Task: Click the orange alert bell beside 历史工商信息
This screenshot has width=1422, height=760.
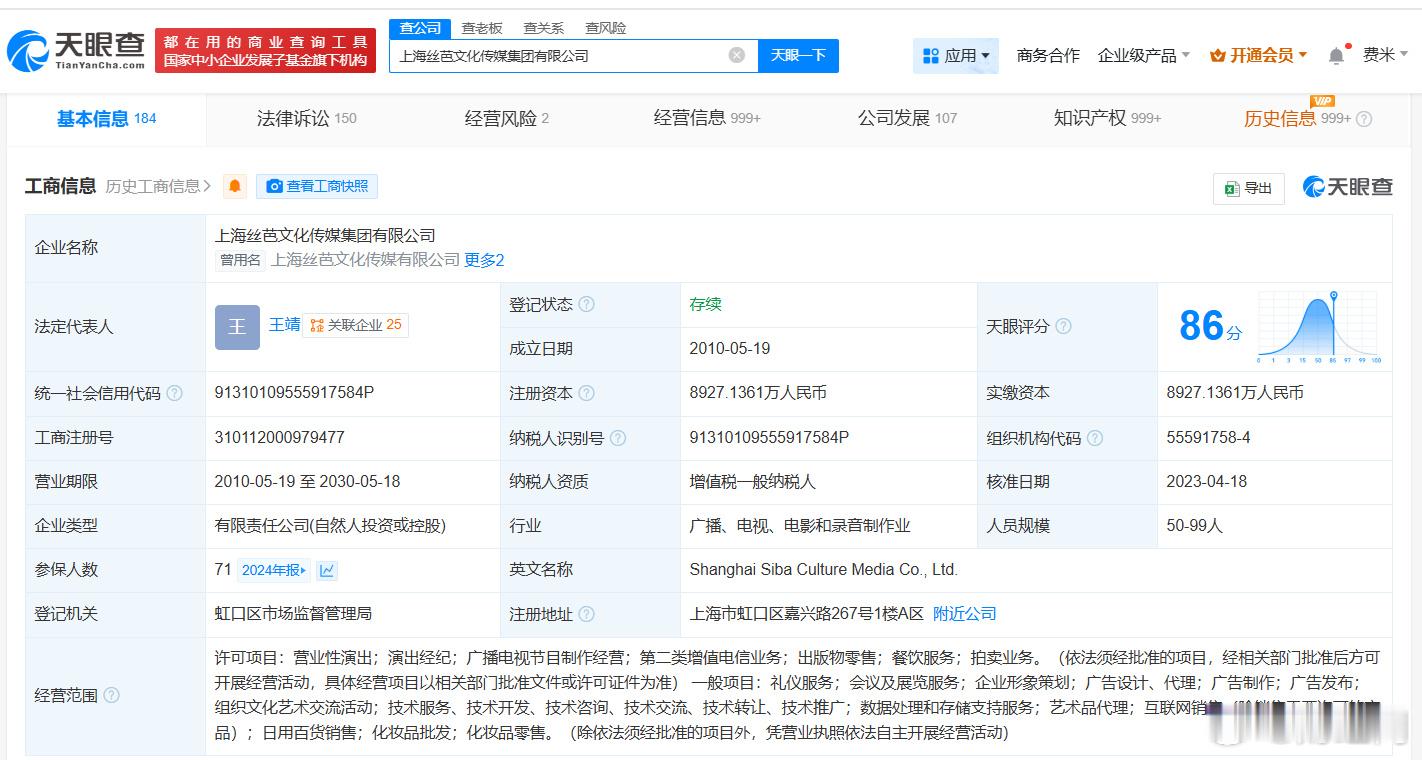Action: (x=235, y=186)
